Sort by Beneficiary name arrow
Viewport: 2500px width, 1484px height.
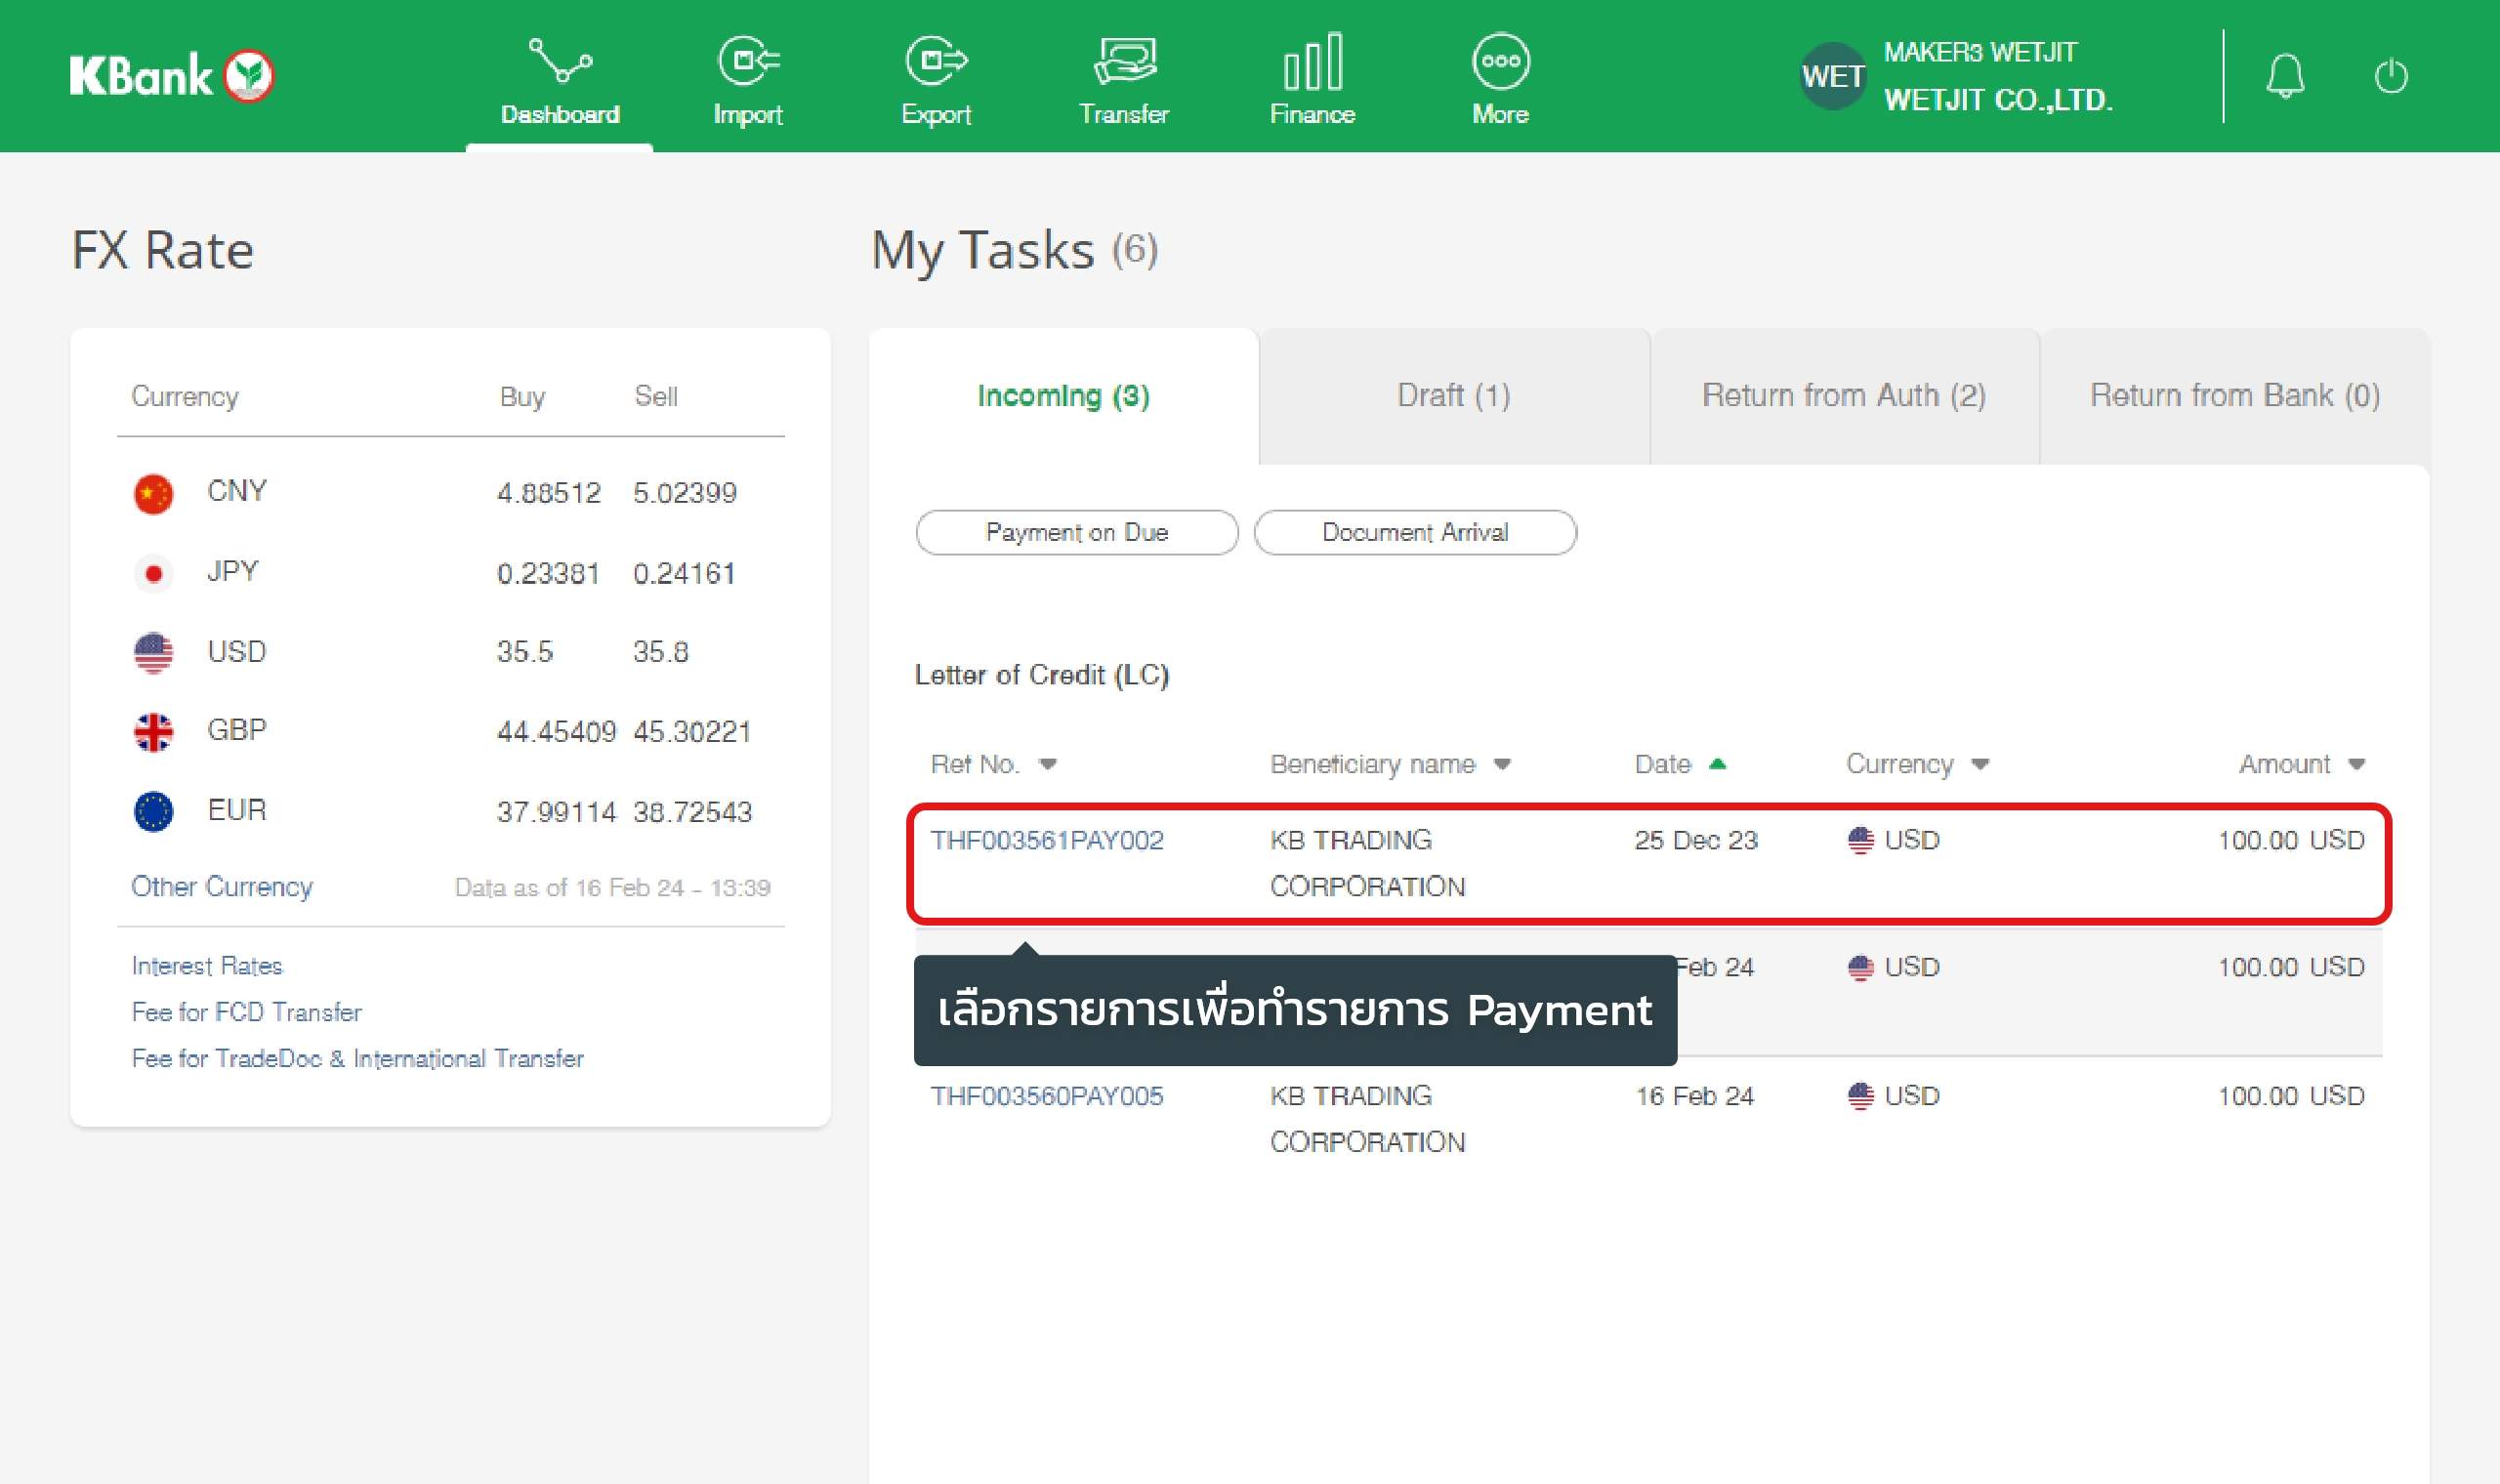click(x=1502, y=765)
